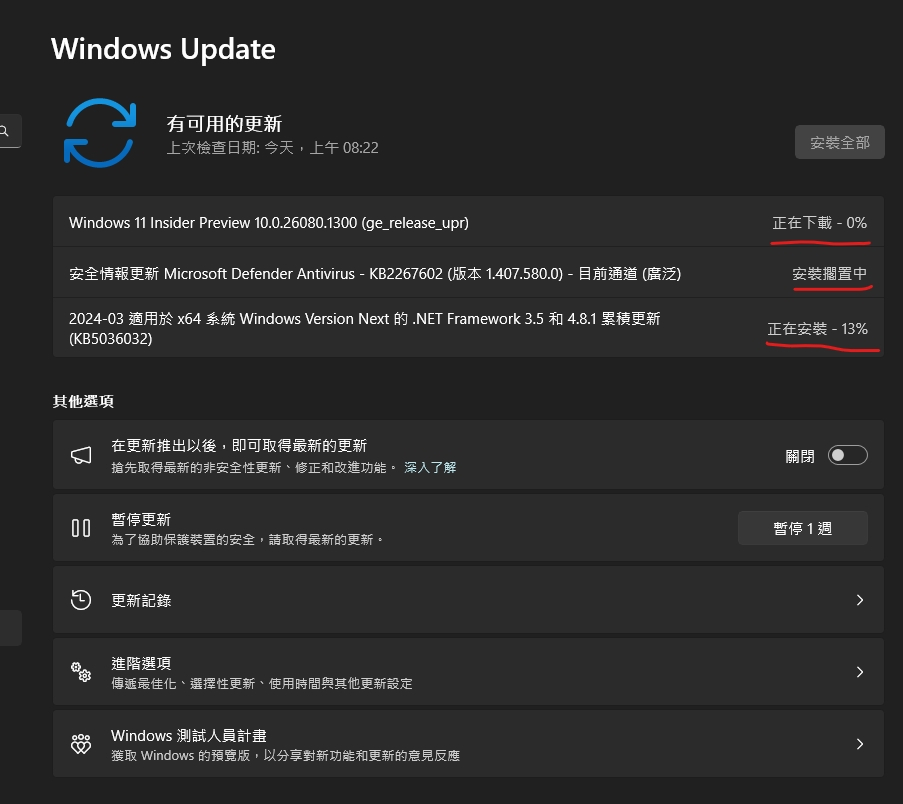Expand 更新記錄 with its chevron arrow
Screen dimensions: 903x804
[860, 600]
